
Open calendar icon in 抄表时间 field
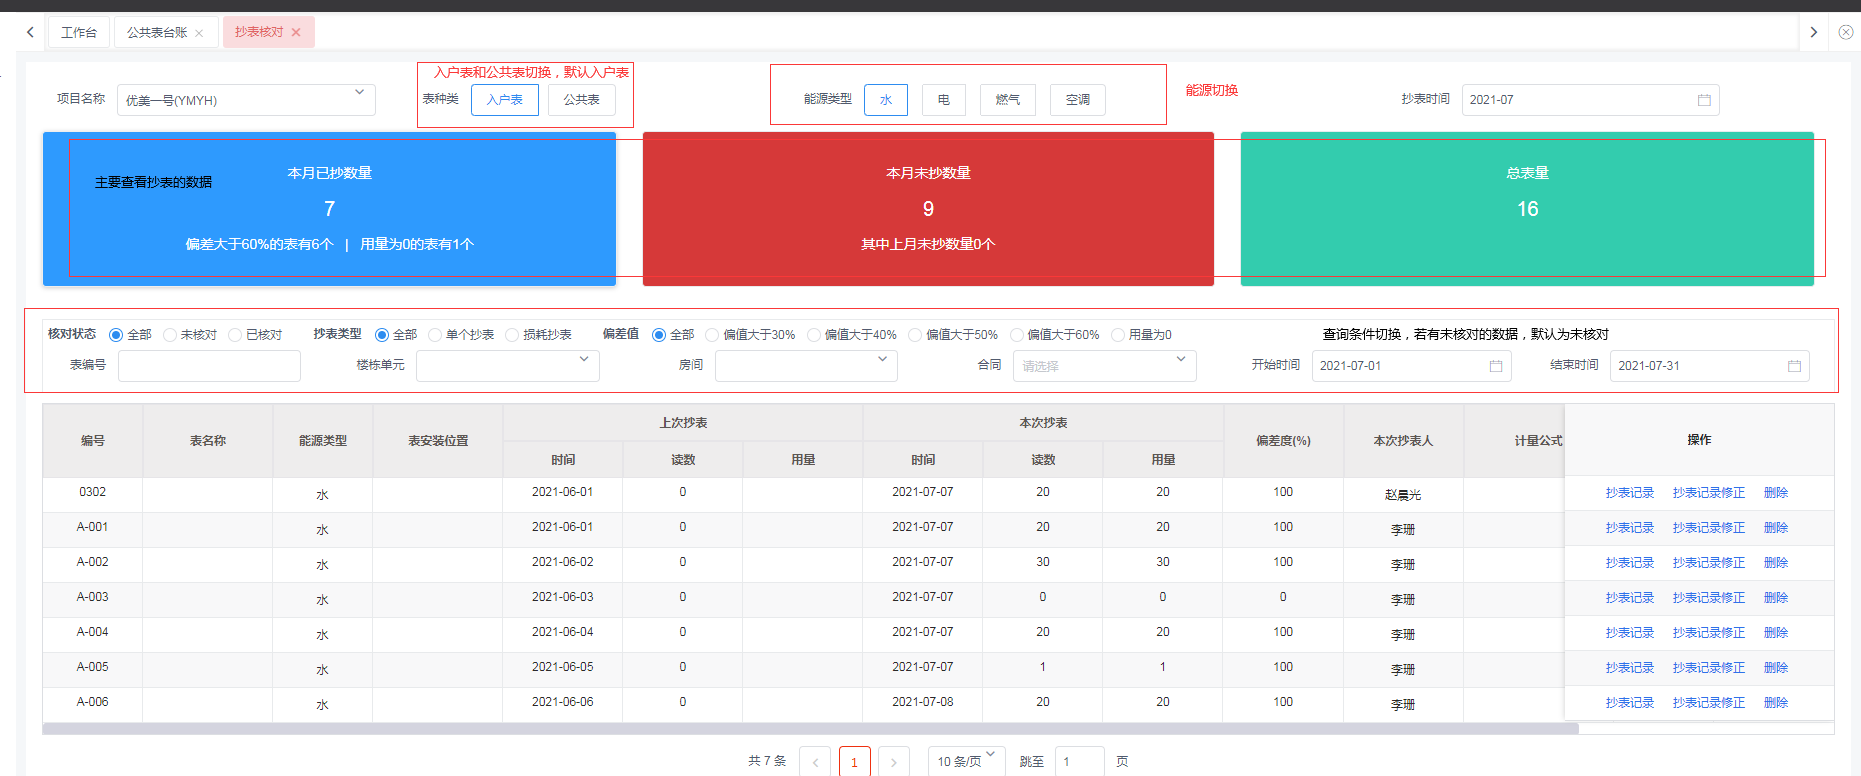pyautogui.click(x=1704, y=100)
